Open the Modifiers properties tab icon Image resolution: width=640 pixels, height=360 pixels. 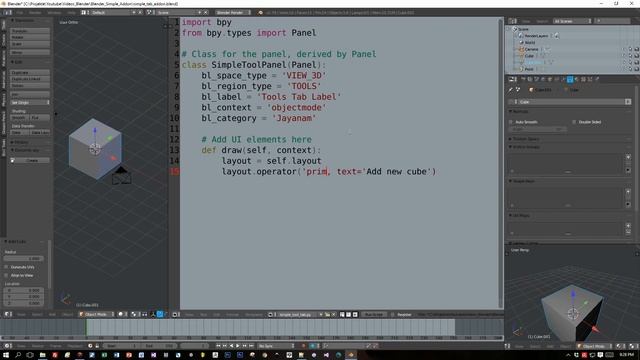tap(563, 79)
